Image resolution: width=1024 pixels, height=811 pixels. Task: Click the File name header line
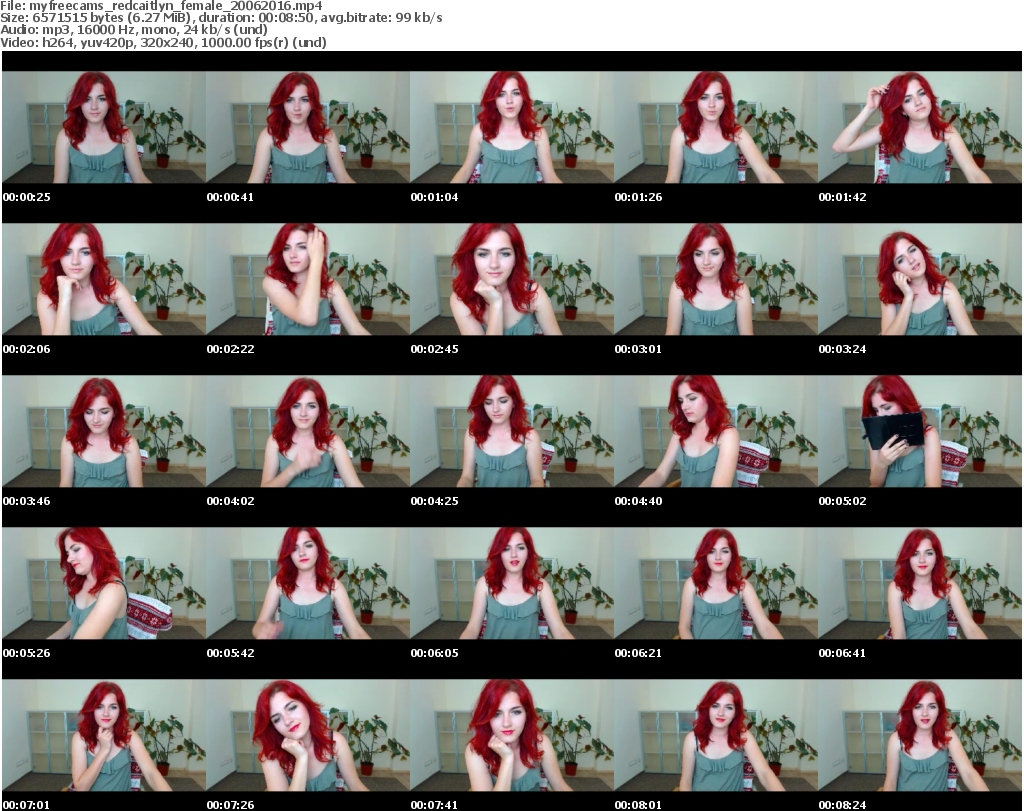(x=161, y=6)
